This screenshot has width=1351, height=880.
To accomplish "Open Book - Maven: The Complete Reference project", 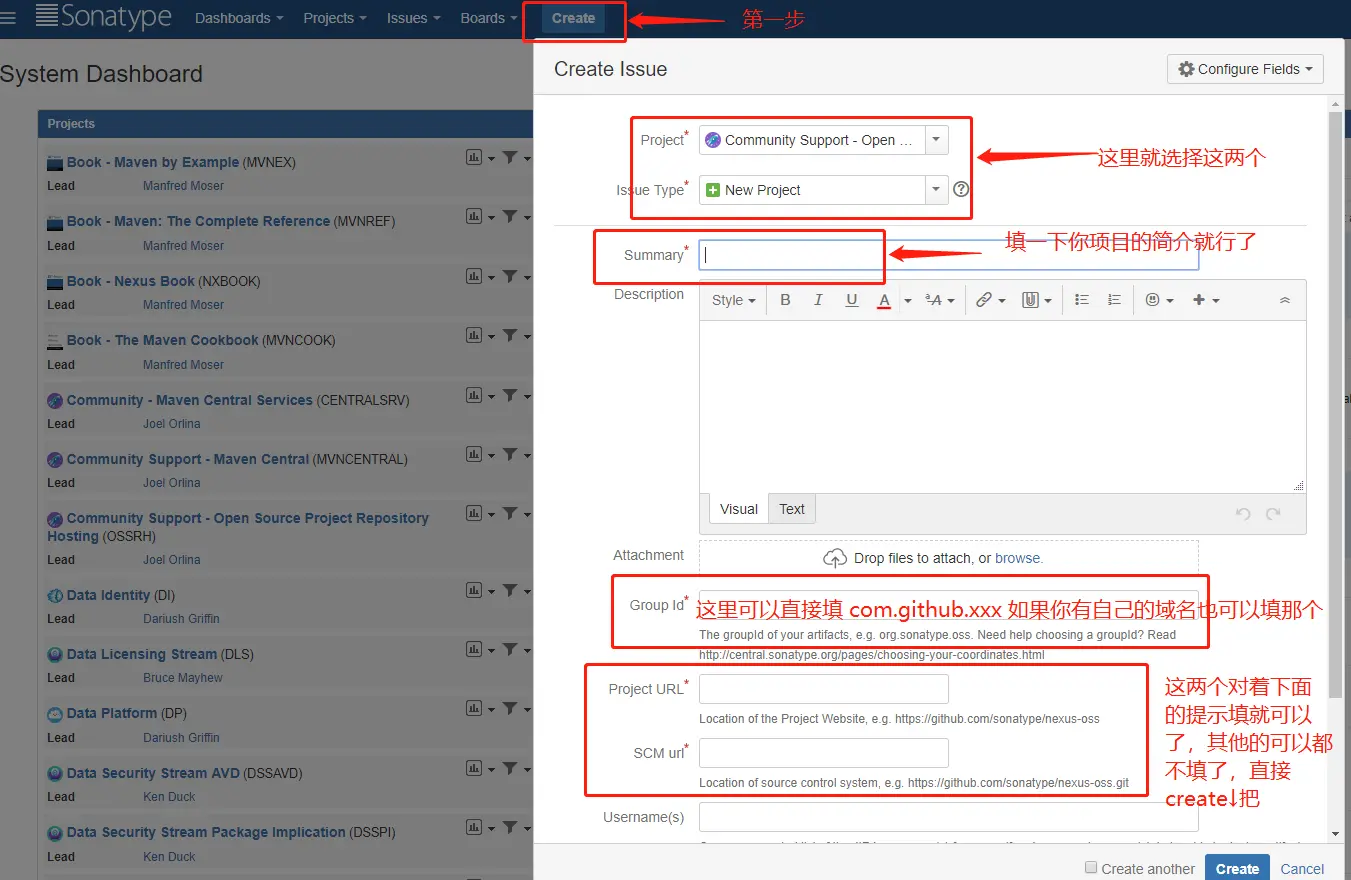I will point(198,221).
